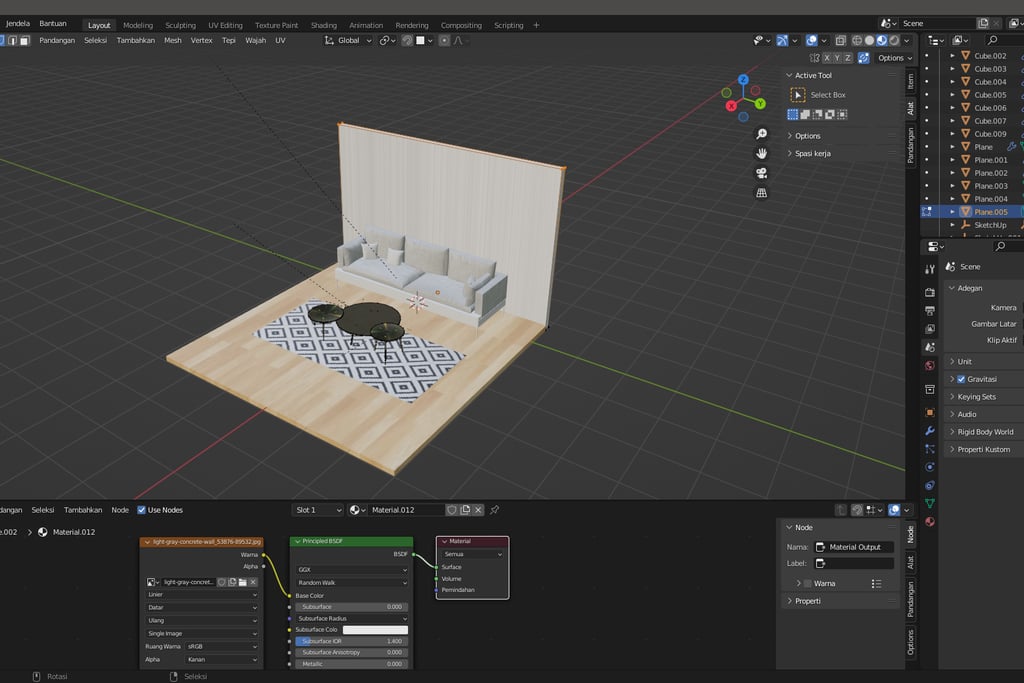Open the Material properties tab icon
The width and height of the screenshot is (1024, 683).
(930, 522)
